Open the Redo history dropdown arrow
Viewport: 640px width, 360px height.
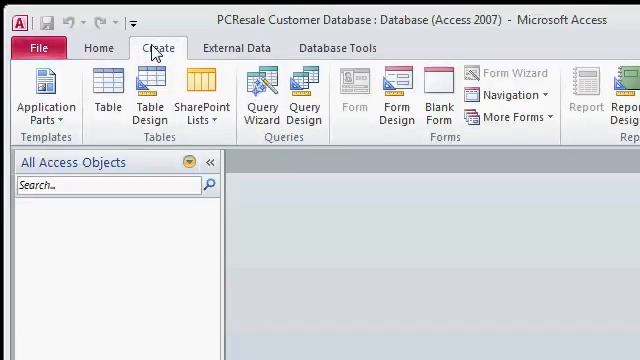[116, 22]
